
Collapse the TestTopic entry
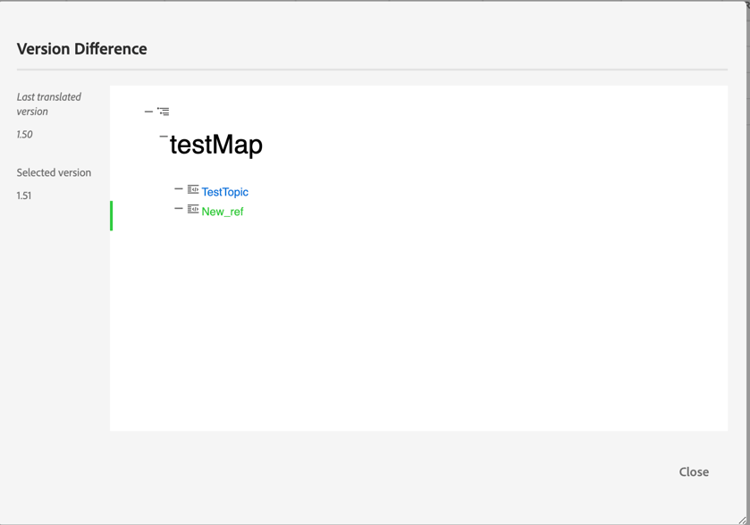[178, 189]
